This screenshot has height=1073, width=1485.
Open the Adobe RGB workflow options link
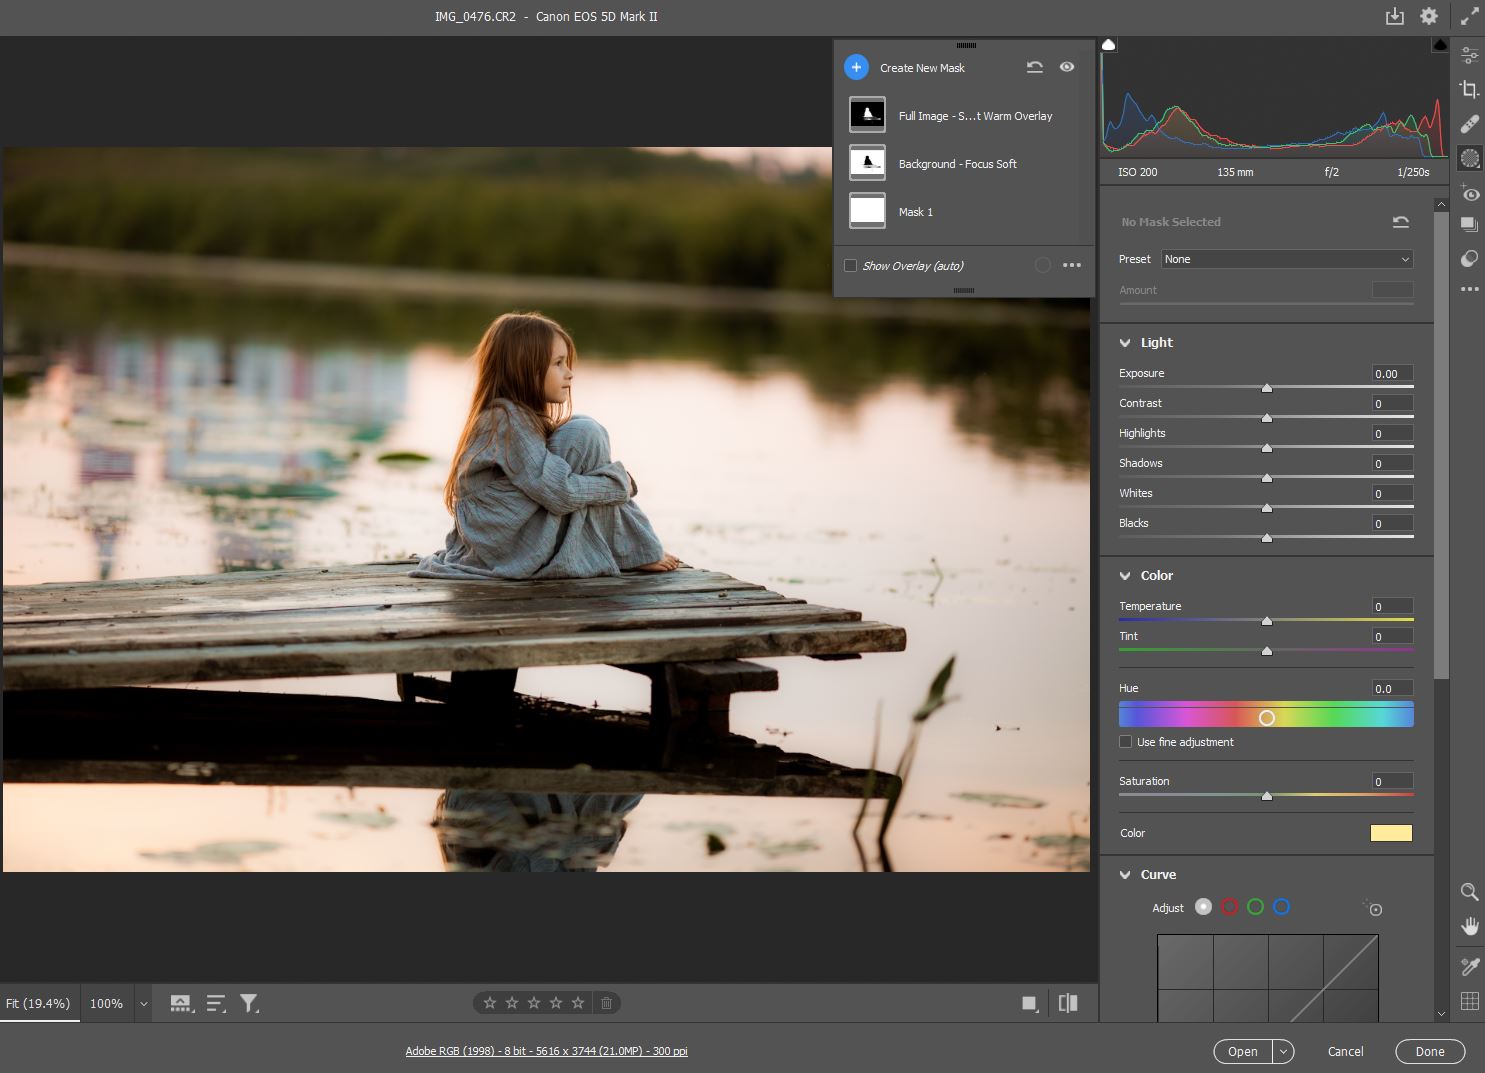tap(546, 1051)
